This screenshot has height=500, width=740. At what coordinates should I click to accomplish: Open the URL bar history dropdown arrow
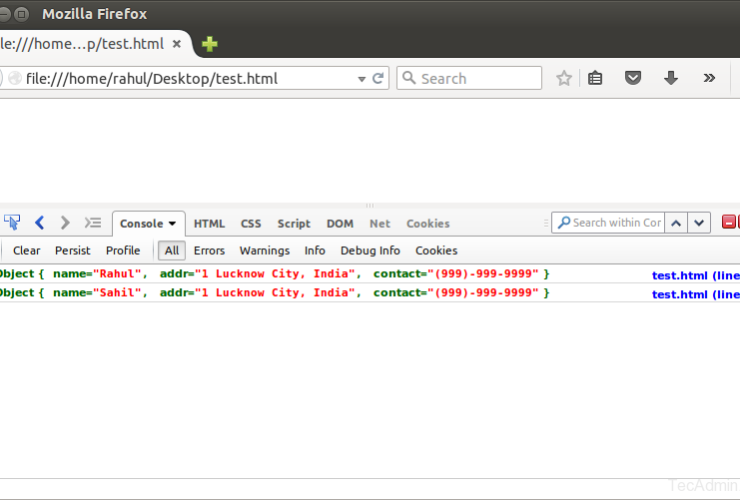click(362, 78)
